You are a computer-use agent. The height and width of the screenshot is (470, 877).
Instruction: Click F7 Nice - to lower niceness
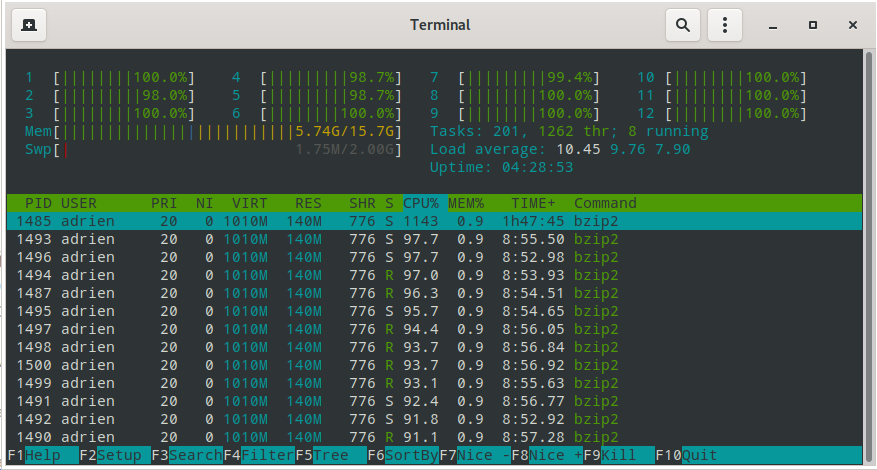tap(475, 455)
